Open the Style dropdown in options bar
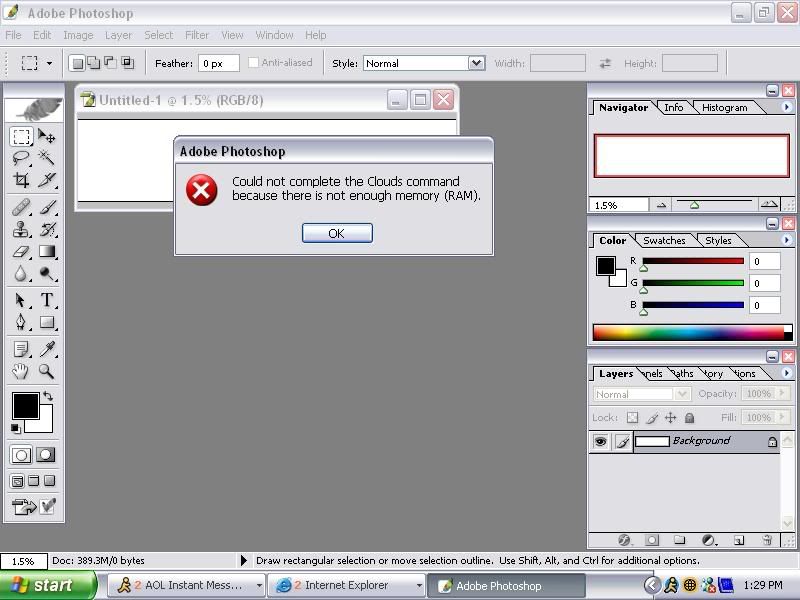800x600 pixels. [476, 63]
